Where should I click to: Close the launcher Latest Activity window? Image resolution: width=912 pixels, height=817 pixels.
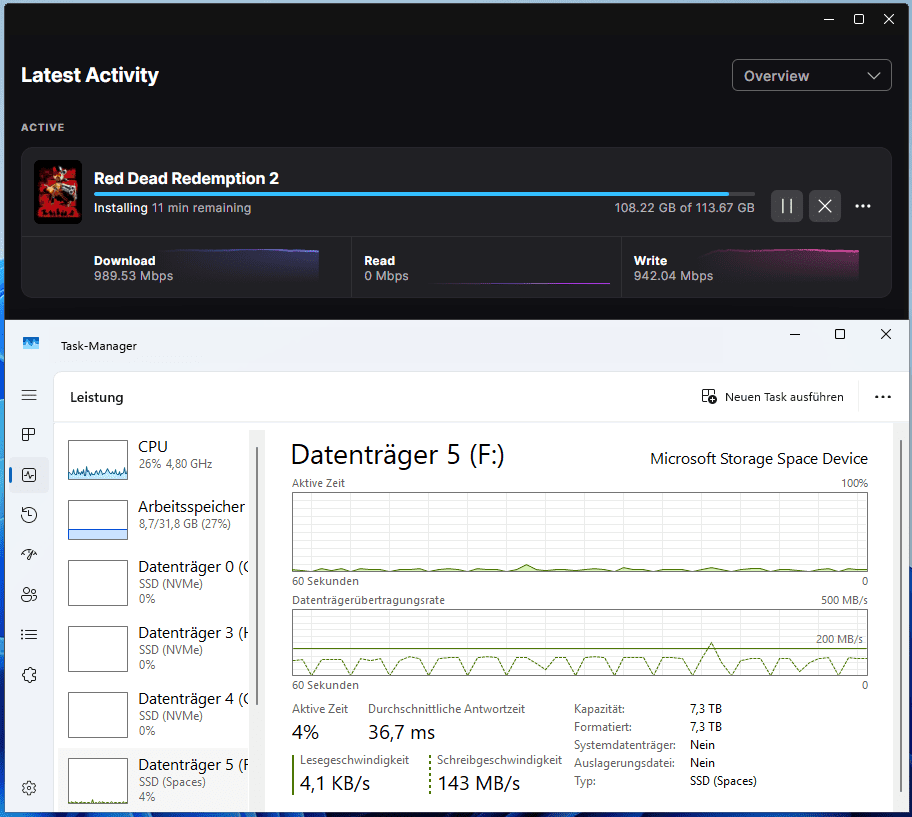pos(889,19)
